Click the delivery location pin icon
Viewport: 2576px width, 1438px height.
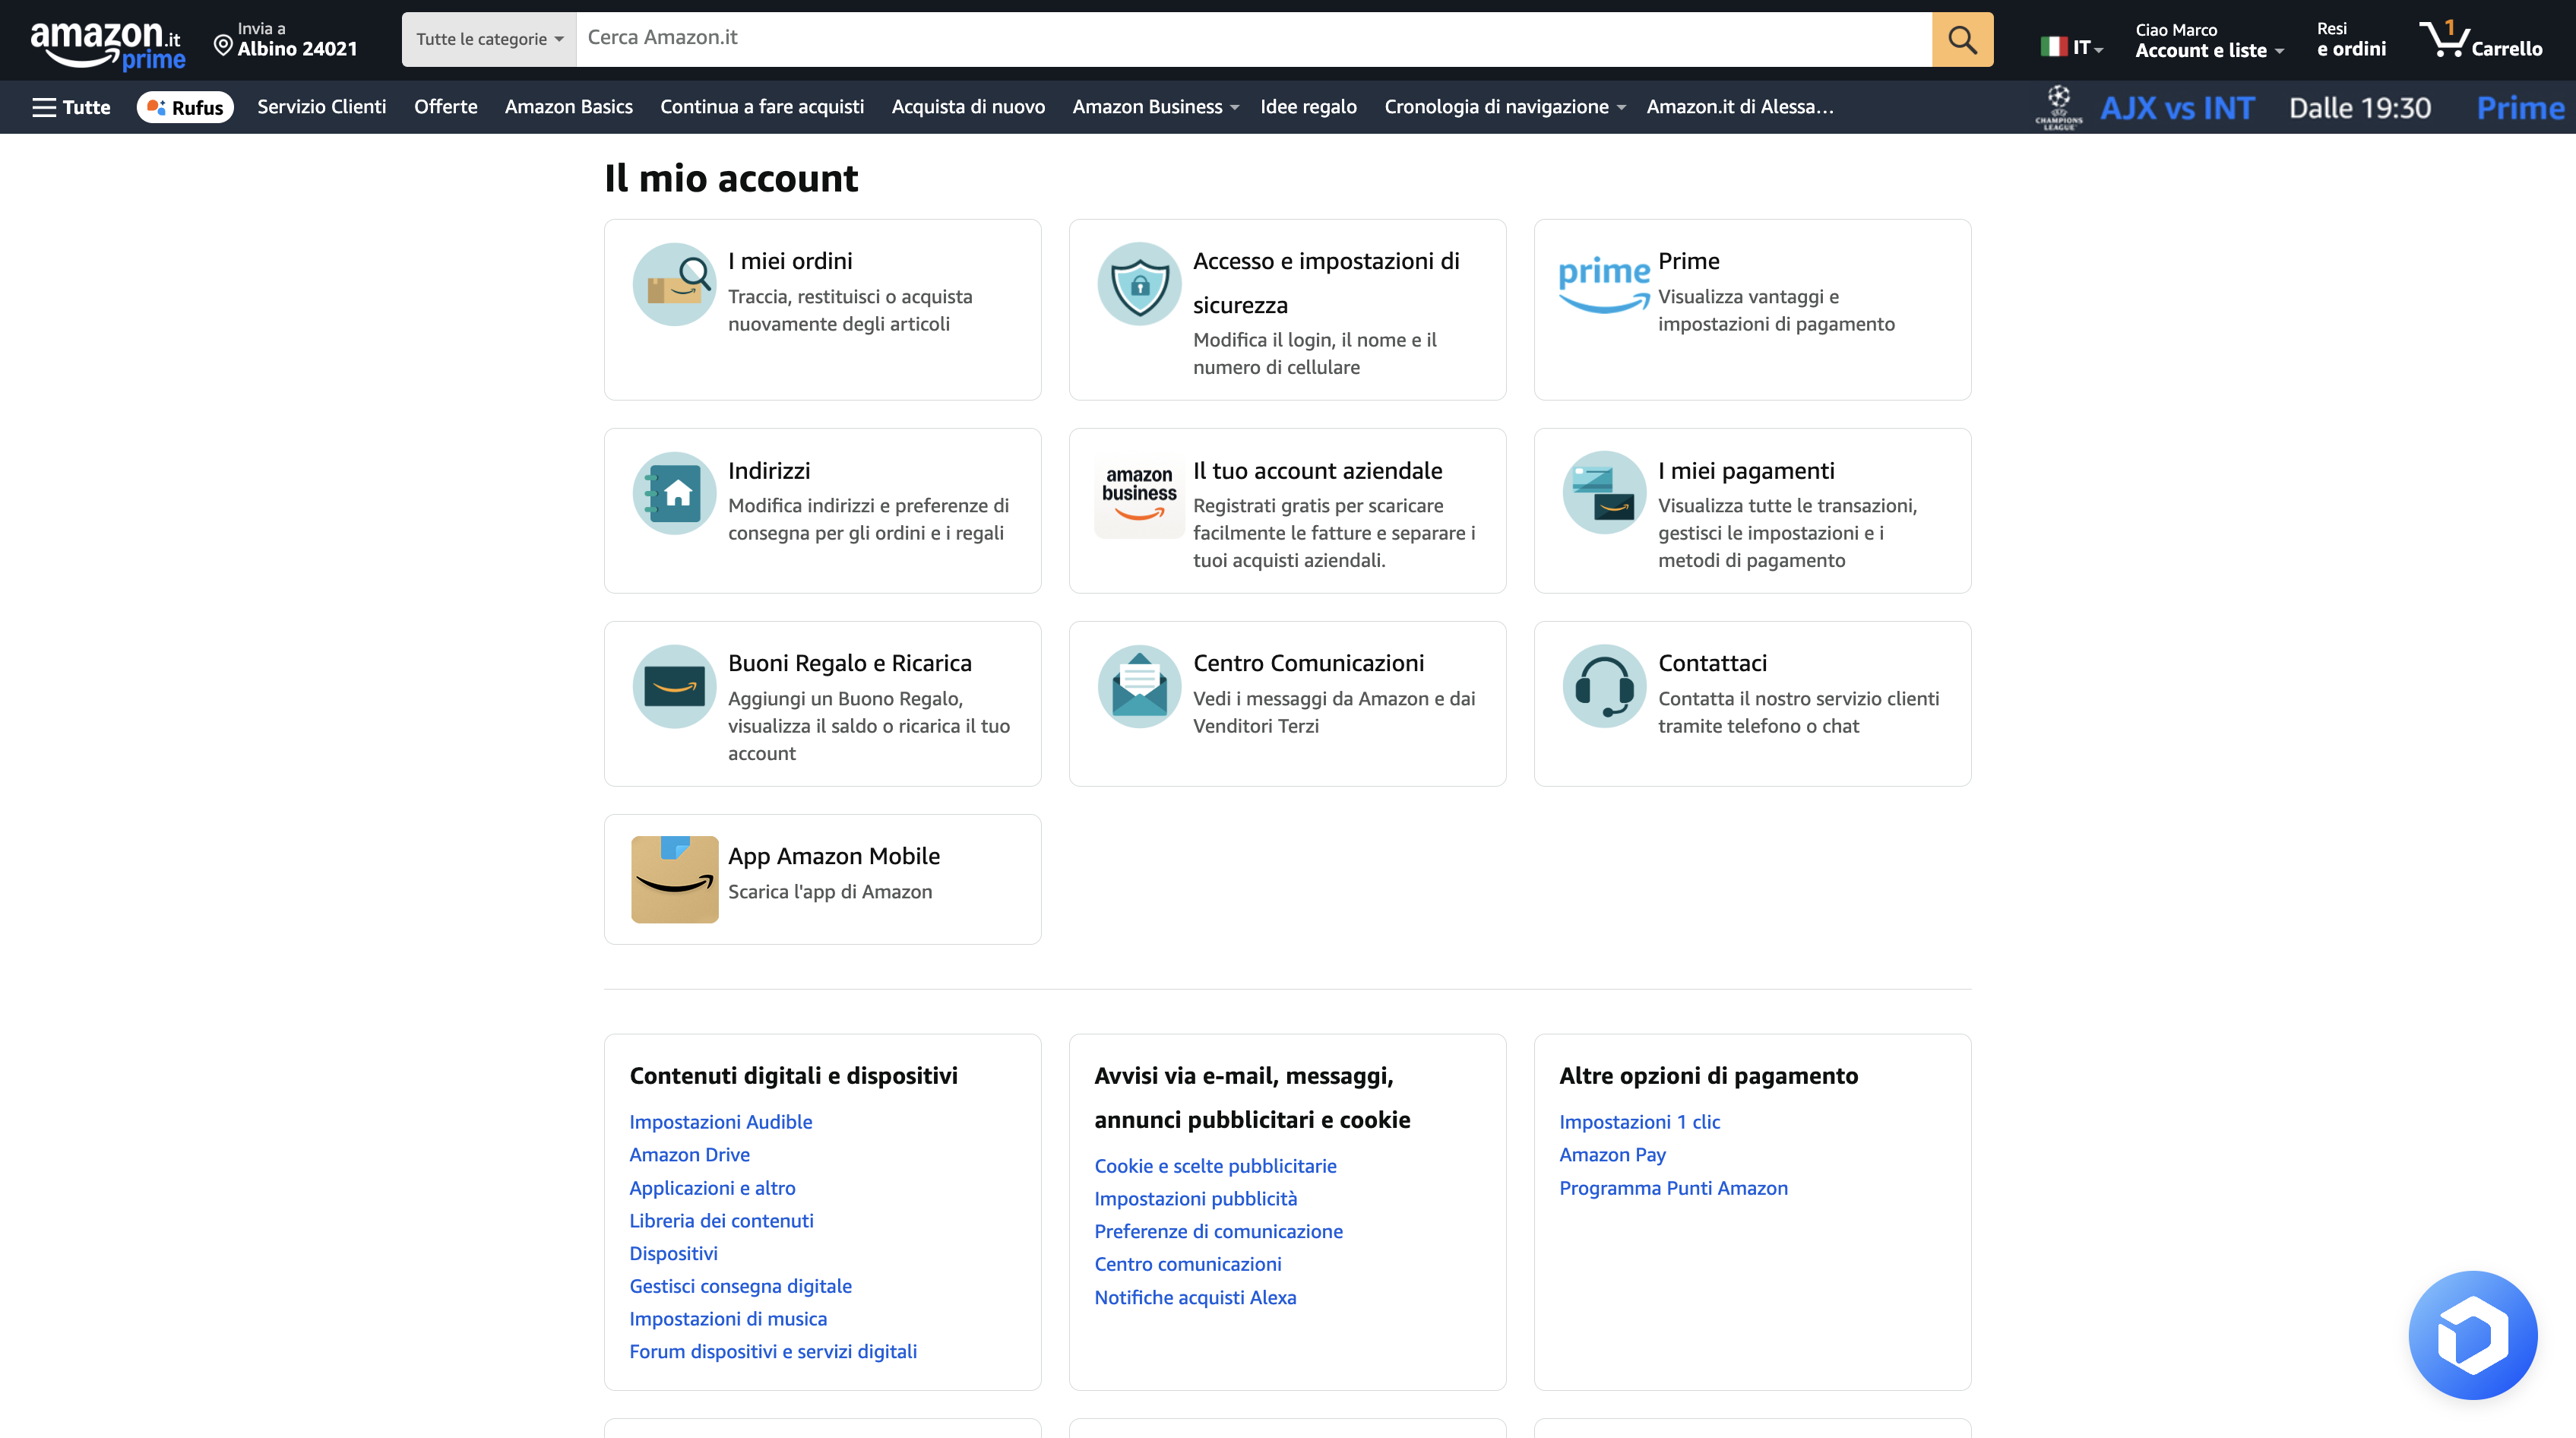(223, 45)
